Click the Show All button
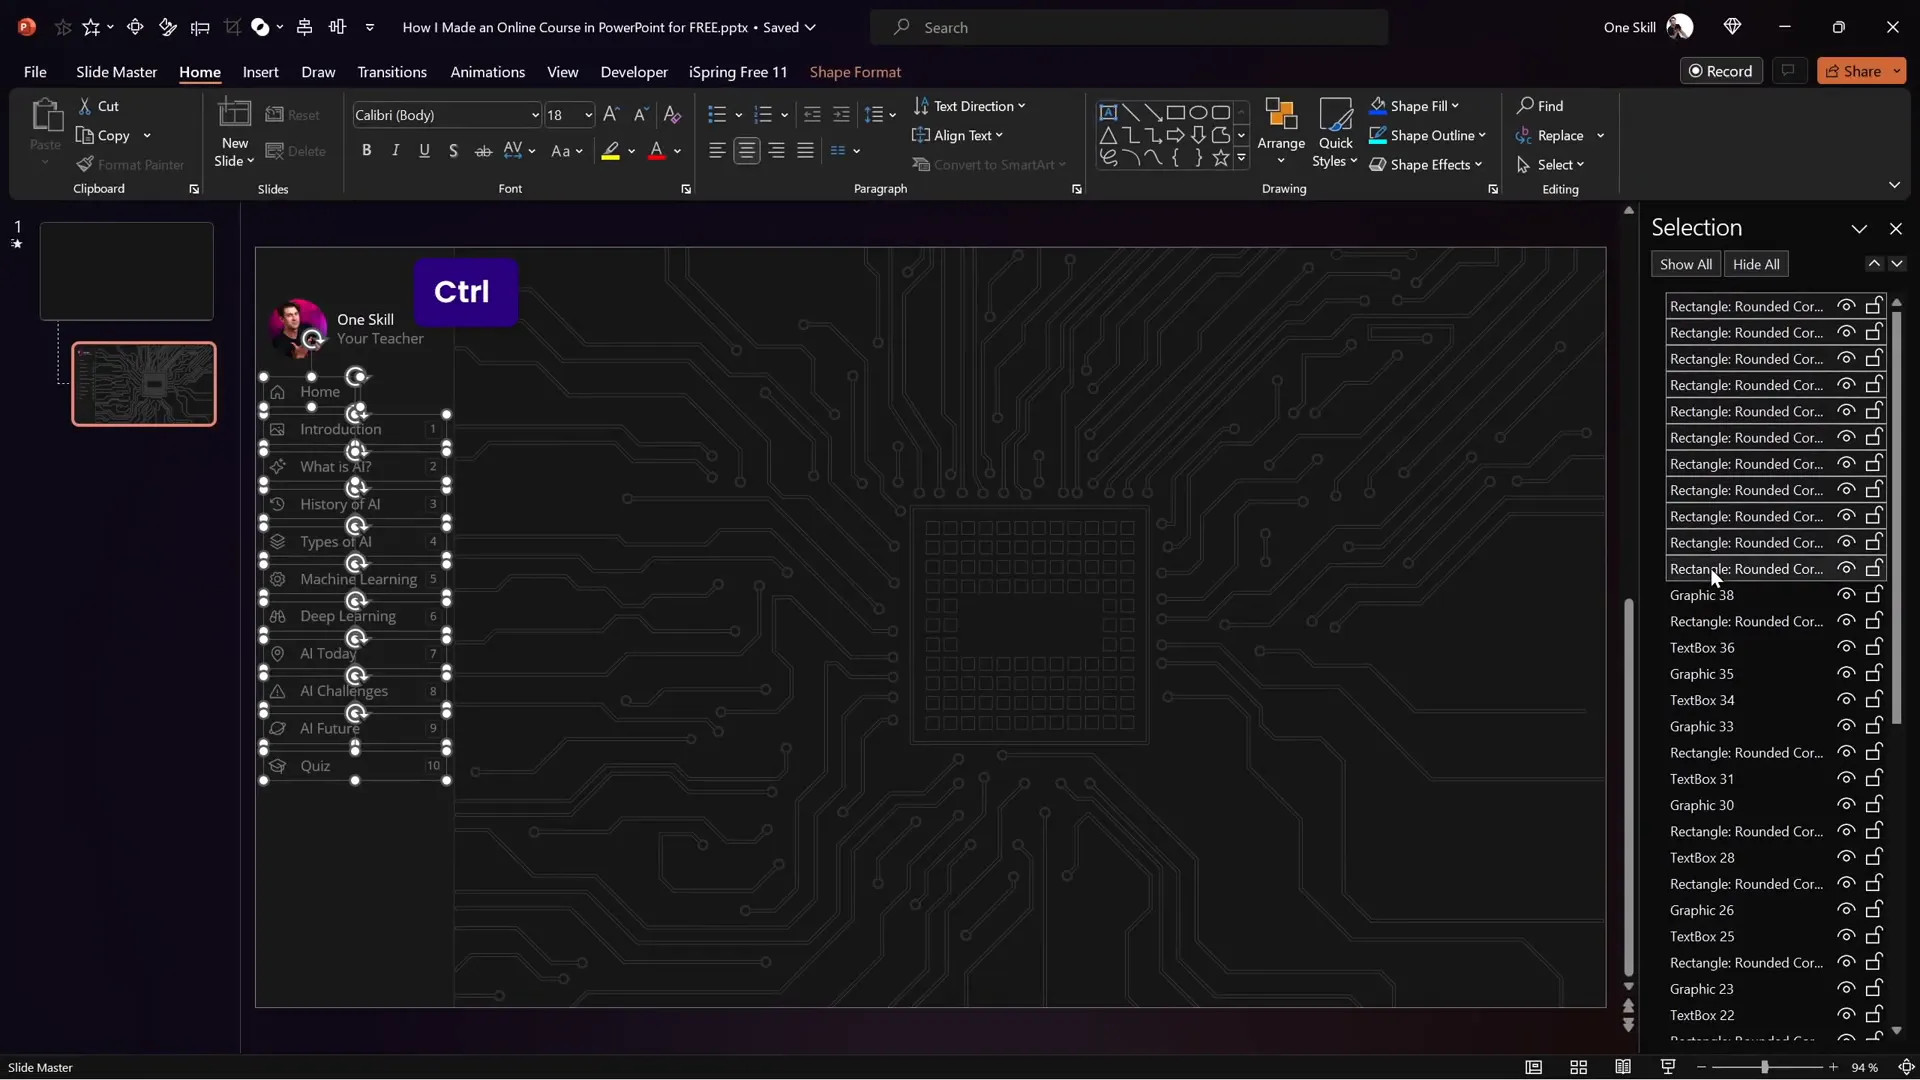 coord(1685,263)
